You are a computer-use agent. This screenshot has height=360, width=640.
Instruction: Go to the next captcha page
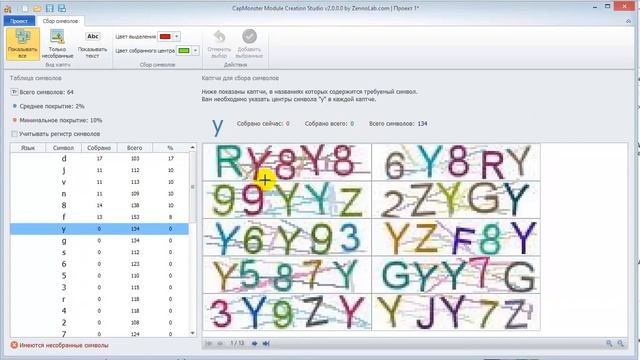[x=255, y=344]
